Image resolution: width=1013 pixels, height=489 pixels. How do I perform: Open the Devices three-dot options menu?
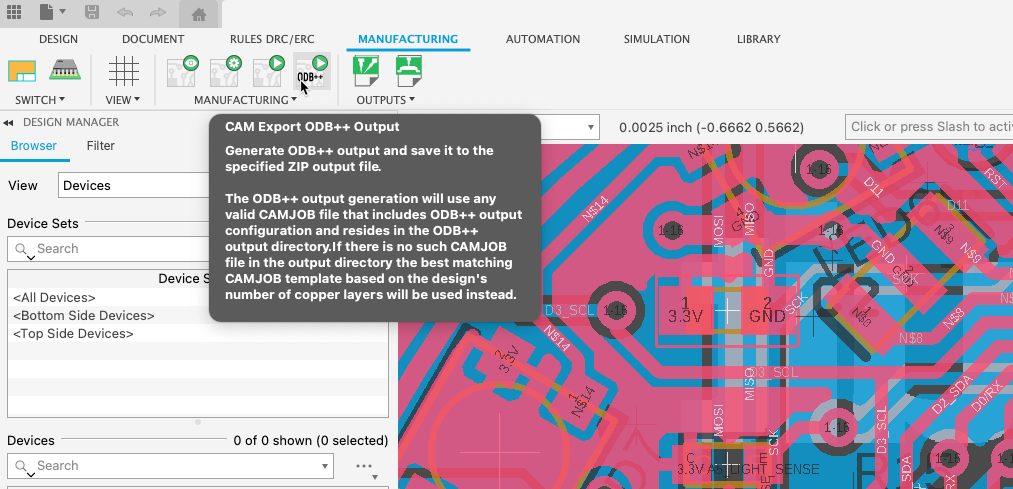(x=364, y=466)
